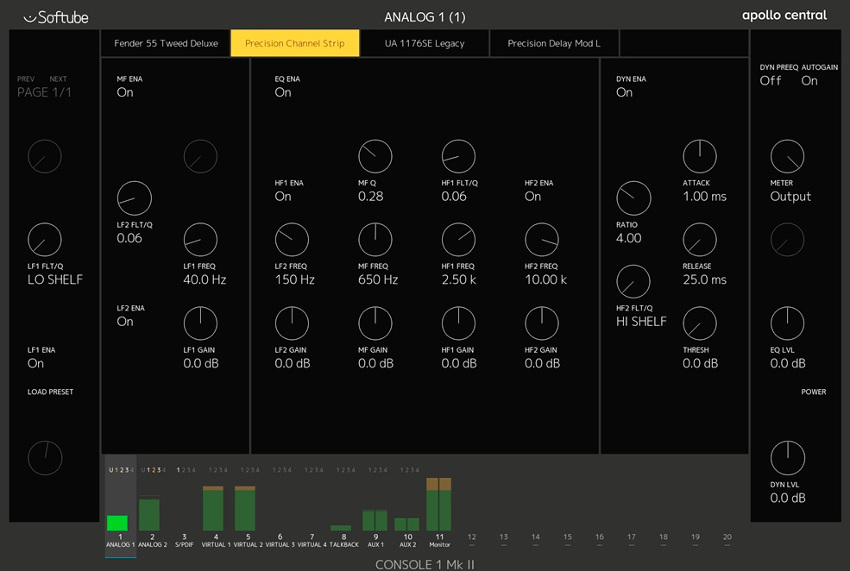The image size is (850, 571).
Task: Click the ANALOG 1 (1) title
Action: pos(425,17)
